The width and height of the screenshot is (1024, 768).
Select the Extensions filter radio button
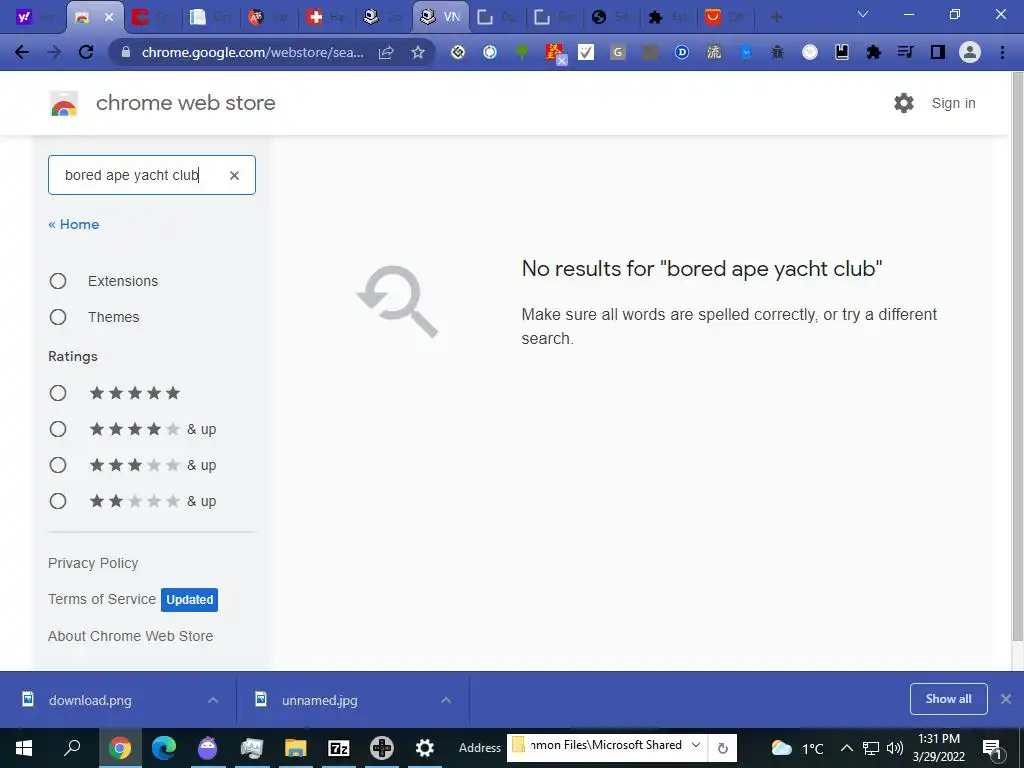pos(58,281)
